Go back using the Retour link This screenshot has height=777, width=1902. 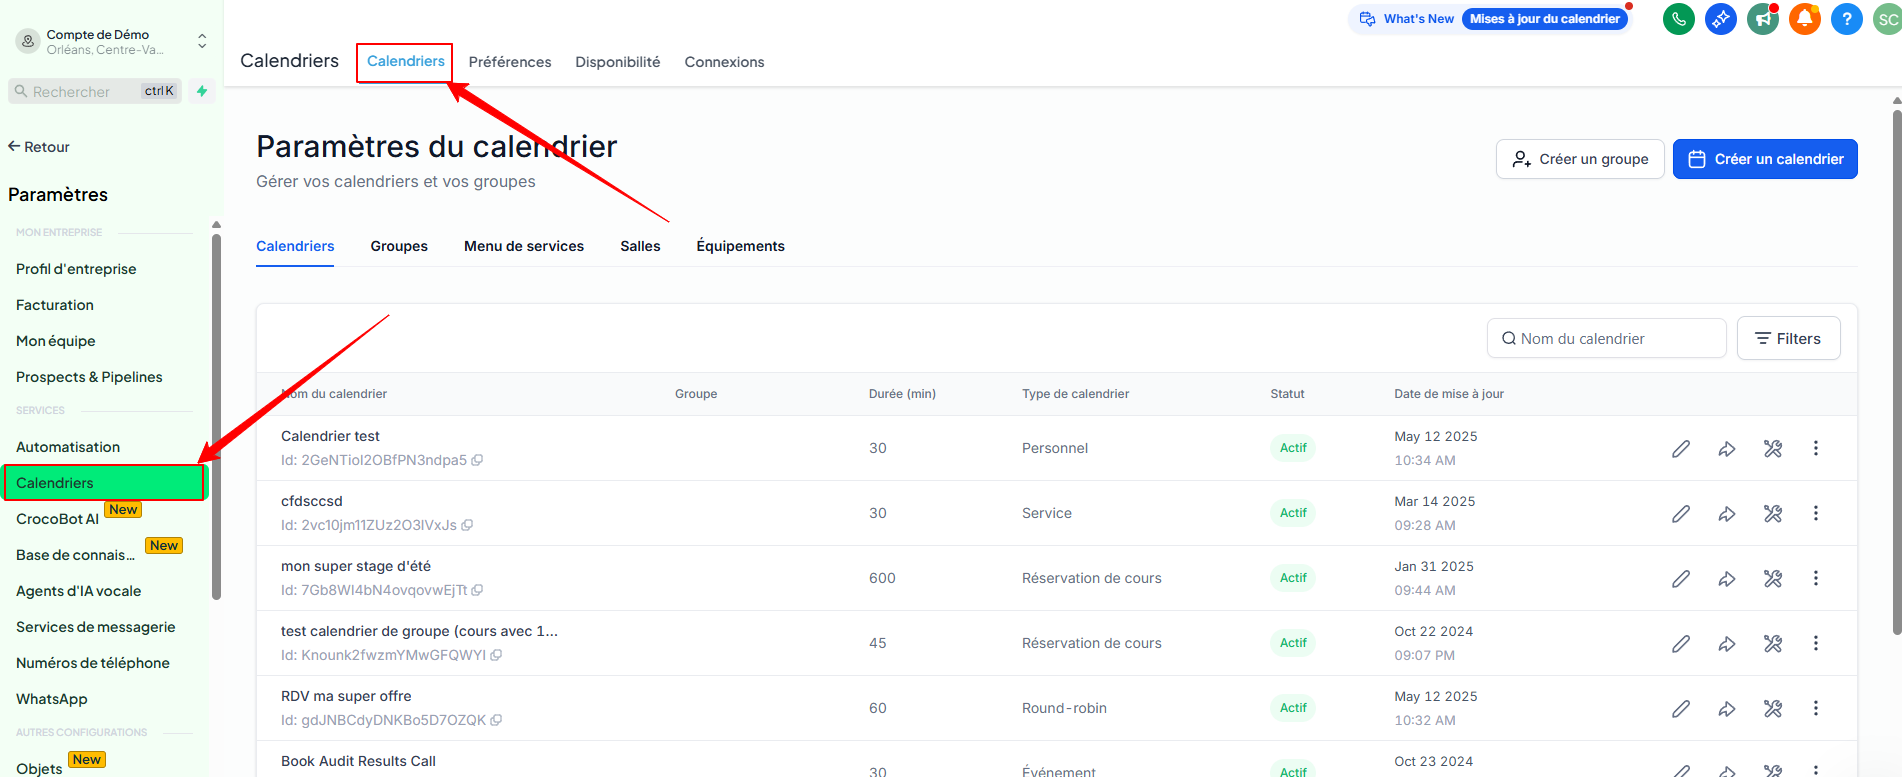(39, 147)
